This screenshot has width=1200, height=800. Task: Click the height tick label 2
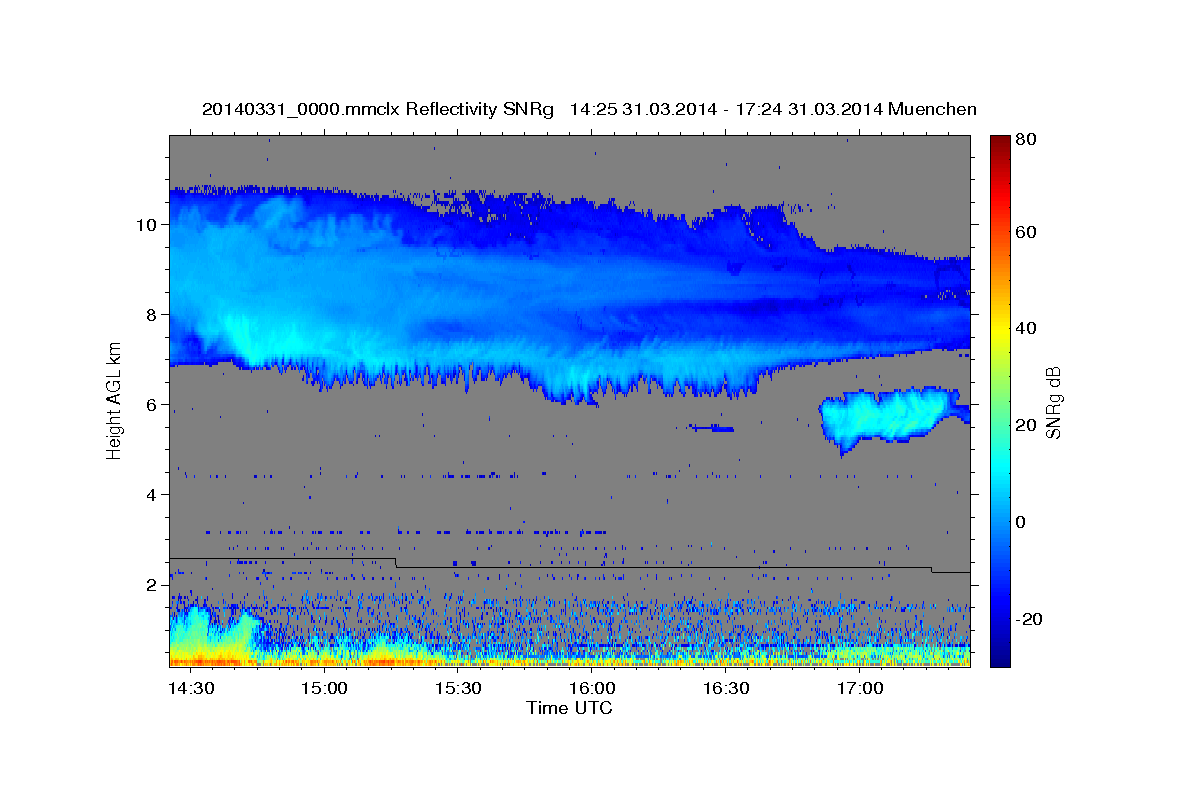[x=151, y=585]
